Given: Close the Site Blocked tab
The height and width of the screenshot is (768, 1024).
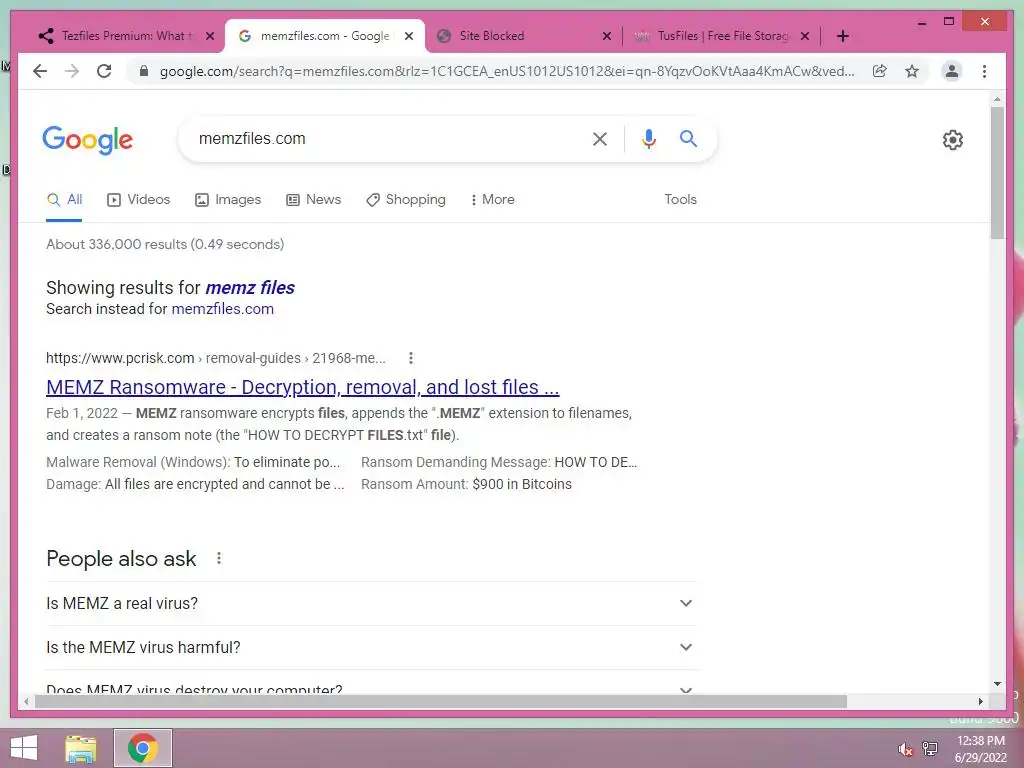Looking at the screenshot, I should tap(607, 36).
